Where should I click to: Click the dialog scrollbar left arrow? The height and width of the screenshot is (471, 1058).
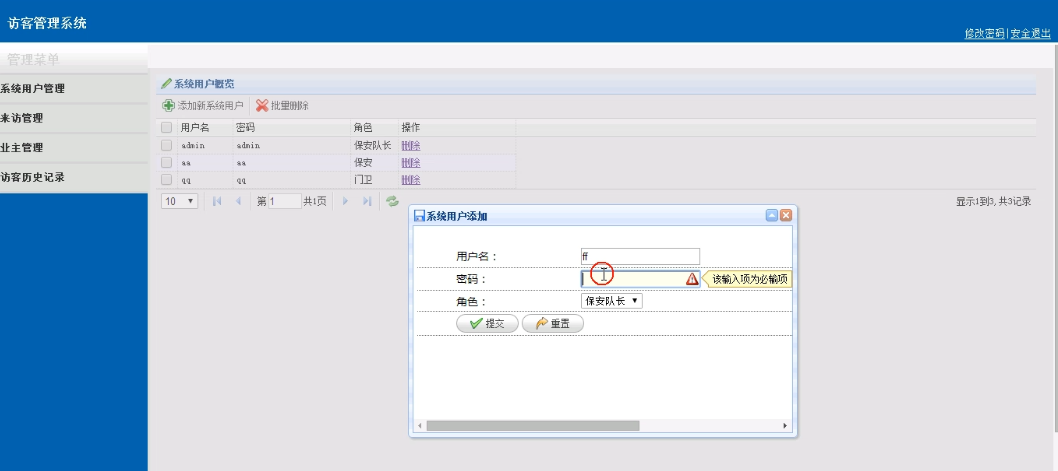coord(419,426)
